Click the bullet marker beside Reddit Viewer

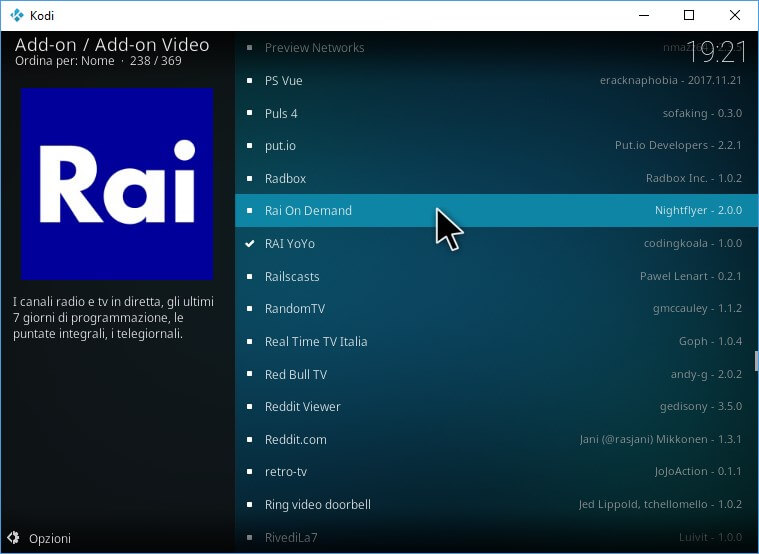pyautogui.click(x=250, y=406)
